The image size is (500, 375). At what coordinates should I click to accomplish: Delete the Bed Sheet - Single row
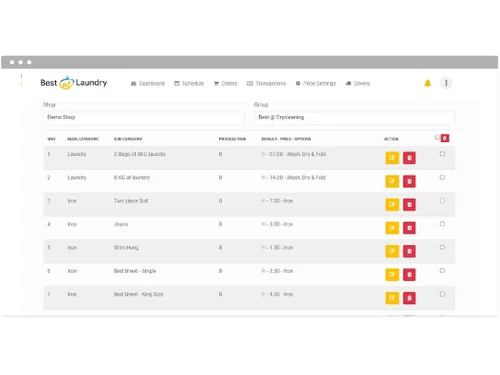pyautogui.click(x=409, y=274)
